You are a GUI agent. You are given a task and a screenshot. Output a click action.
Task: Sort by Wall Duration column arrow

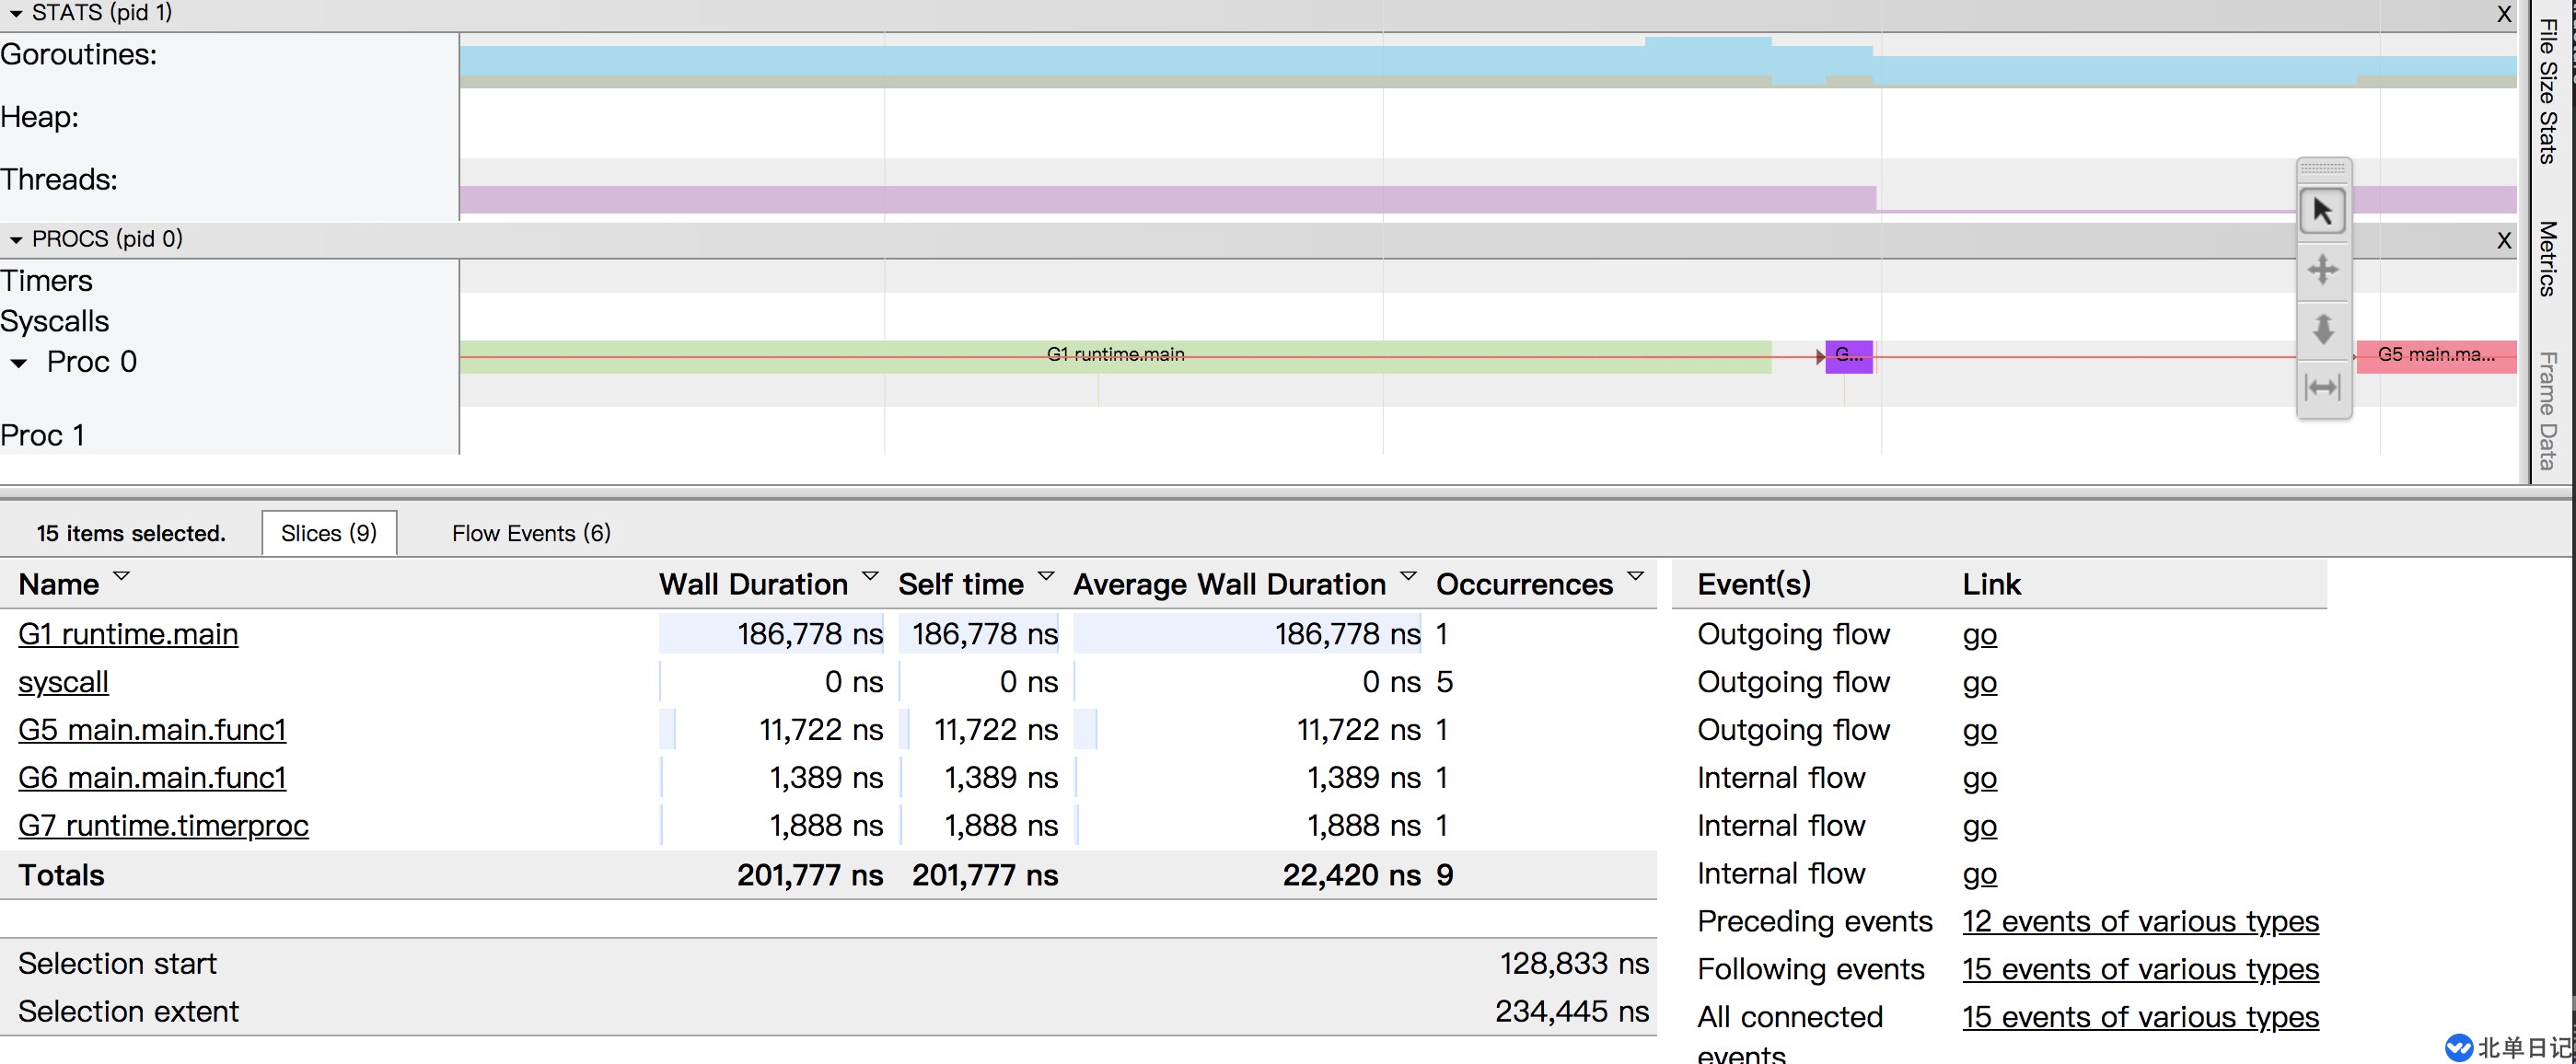click(870, 576)
